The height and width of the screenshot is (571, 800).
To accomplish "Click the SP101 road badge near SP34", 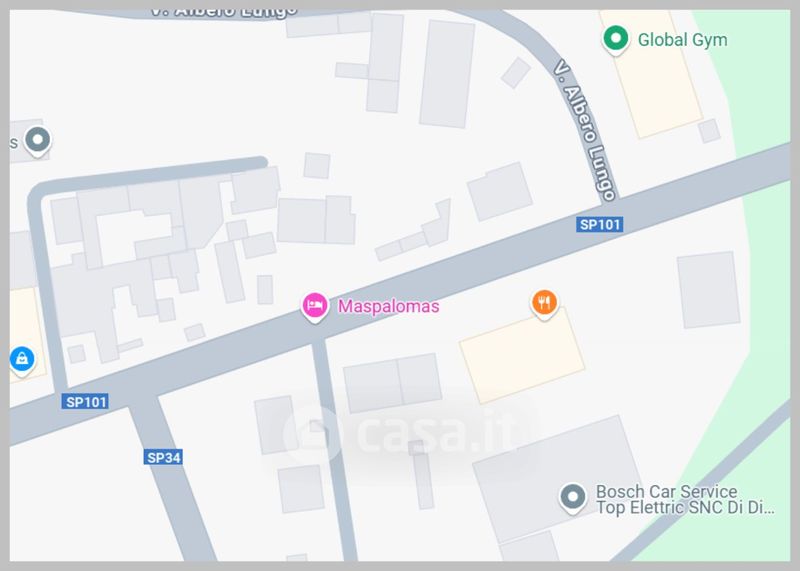I will click(85, 402).
